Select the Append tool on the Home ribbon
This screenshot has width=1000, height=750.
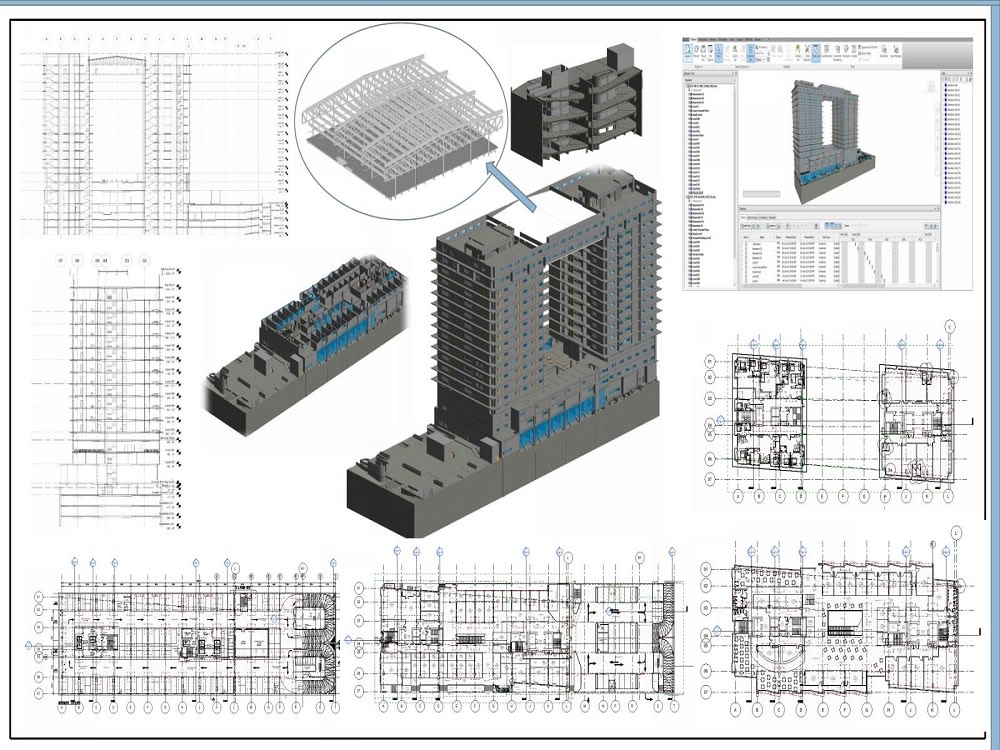tap(688, 51)
